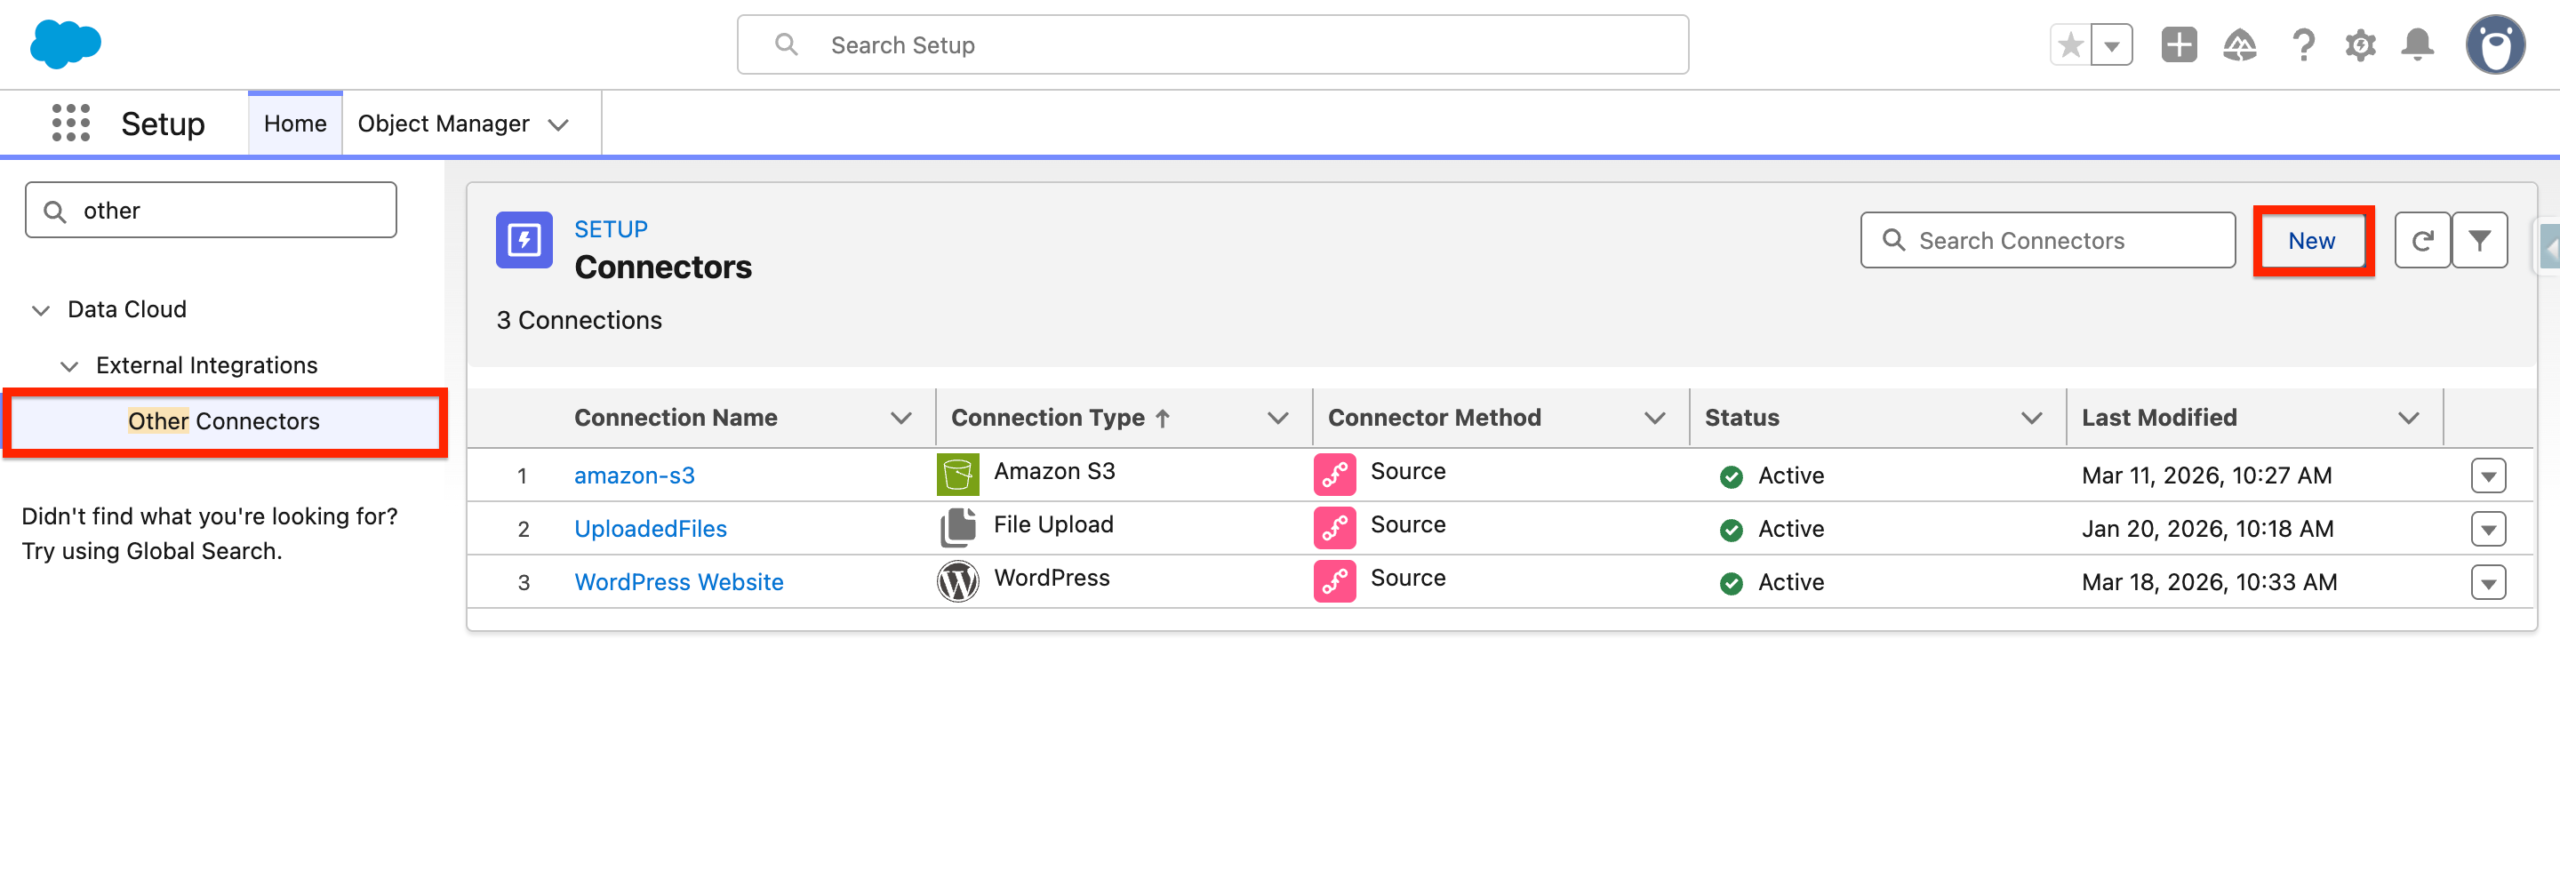
Task: Open the UploadedFiles connection link
Action: tap(650, 528)
